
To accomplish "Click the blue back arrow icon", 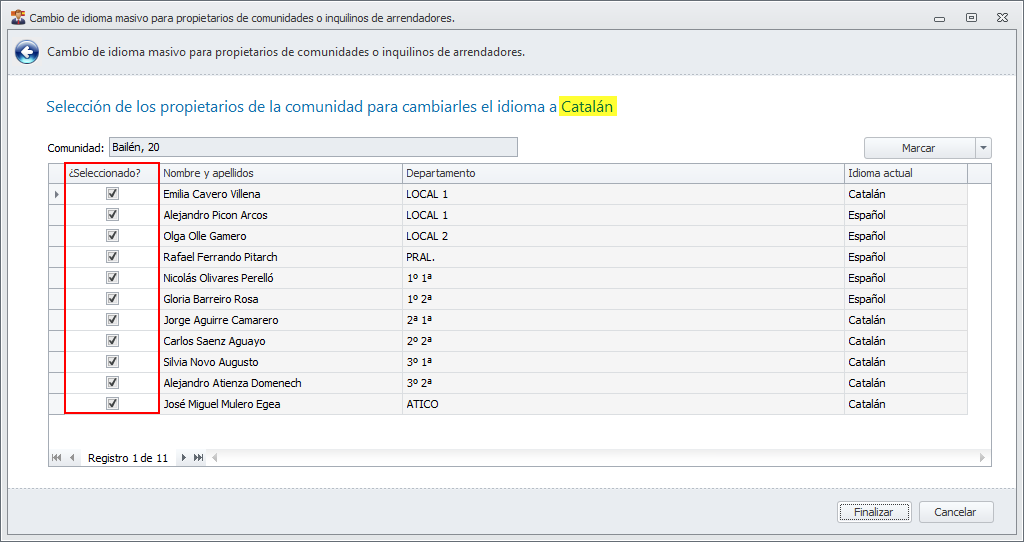I will point(27,52).
